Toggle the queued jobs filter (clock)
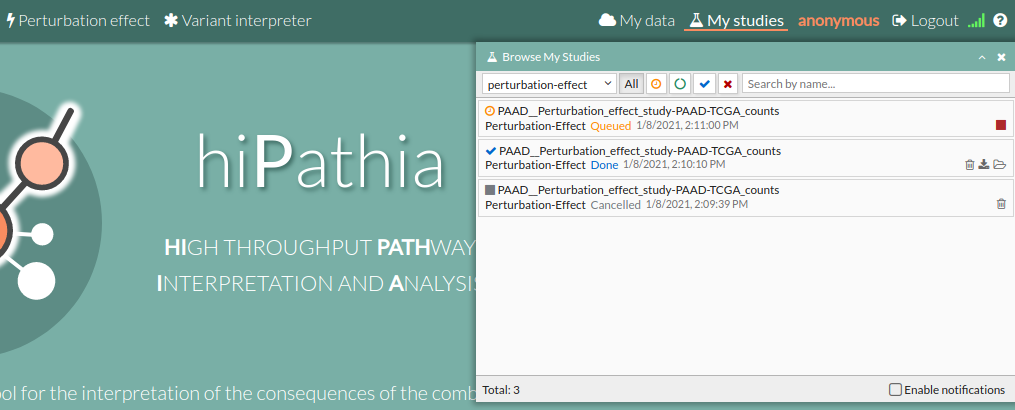This screenshot has height=410, width=1015. coord(656,84)
